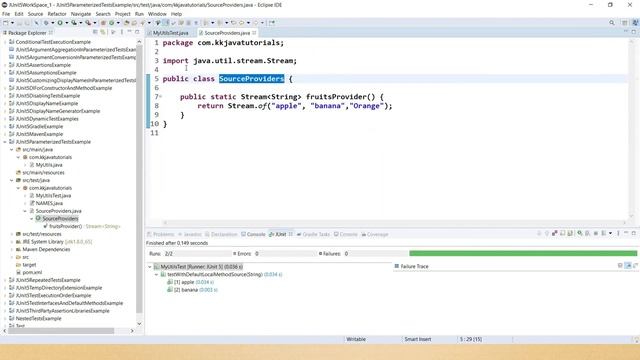This screenshot has height=360, width=640.
Task: Maximize the JUnit bottom panel
Action: tap(634, 233)
